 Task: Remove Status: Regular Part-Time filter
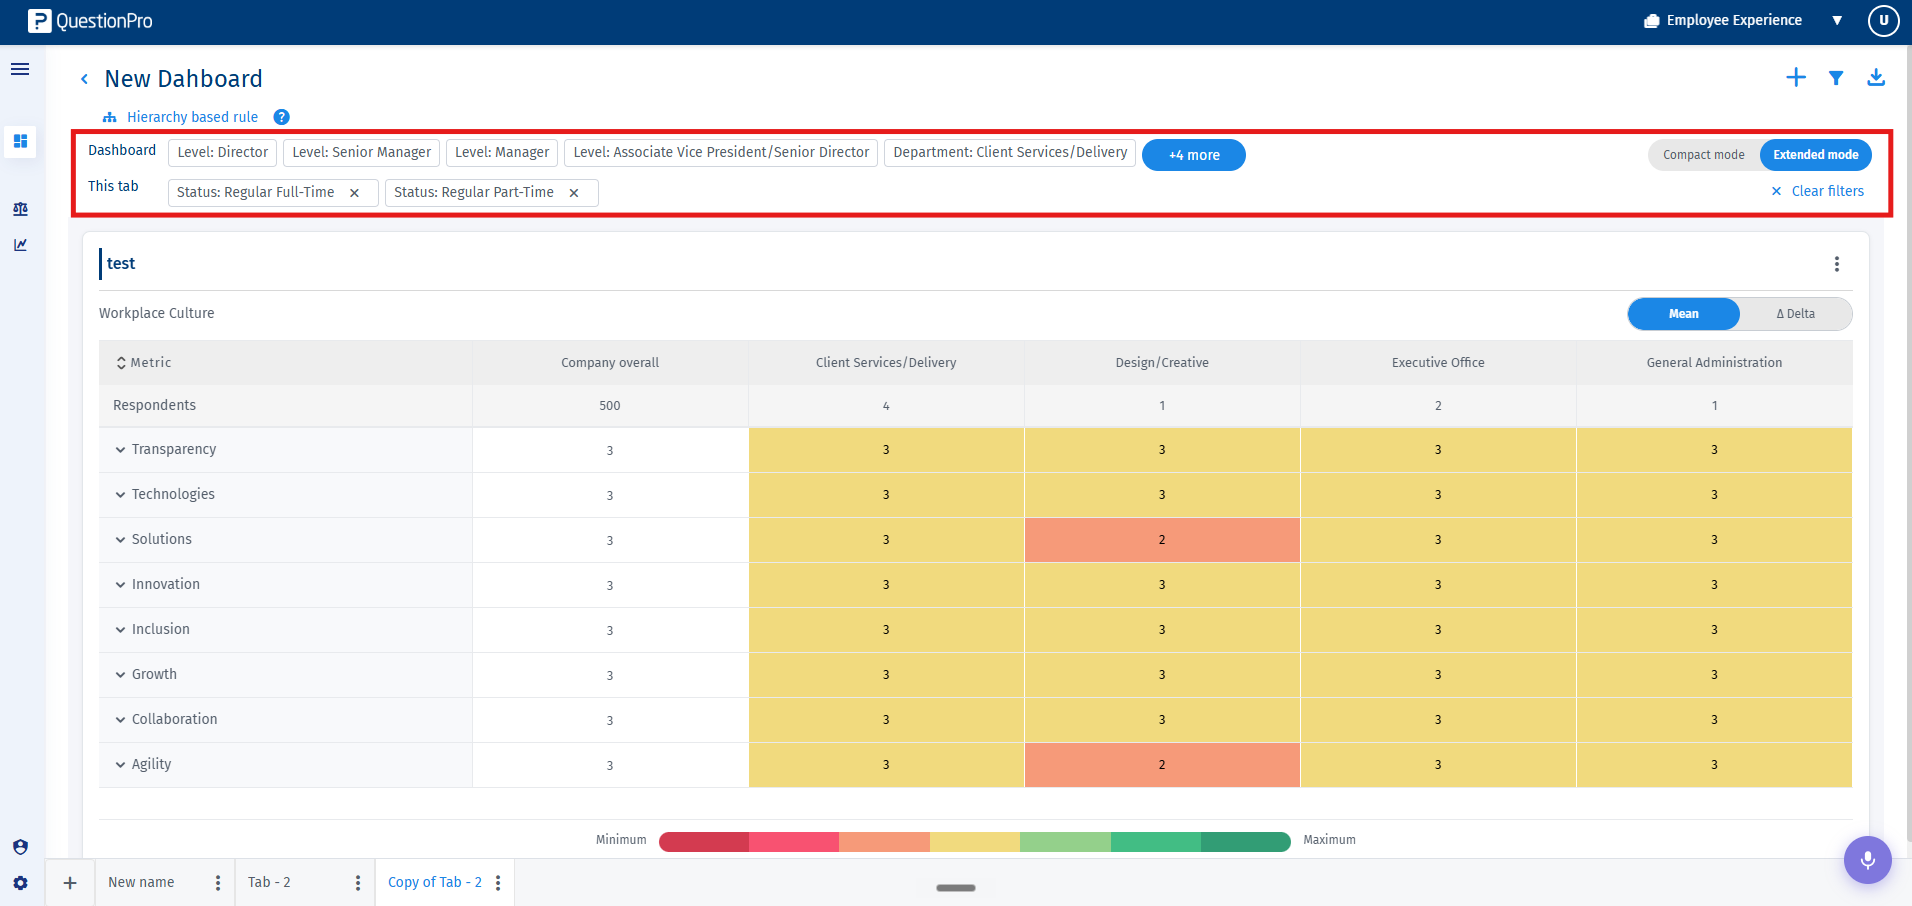click(x=574, y=193)
